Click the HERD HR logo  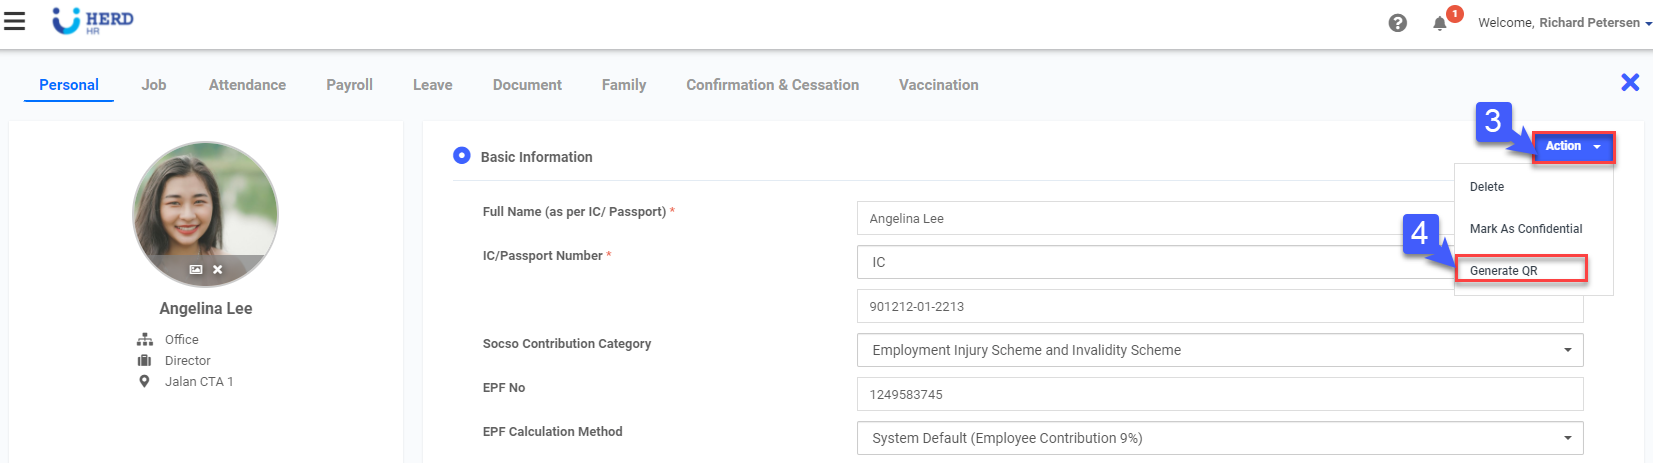click(x=93, y=21)
